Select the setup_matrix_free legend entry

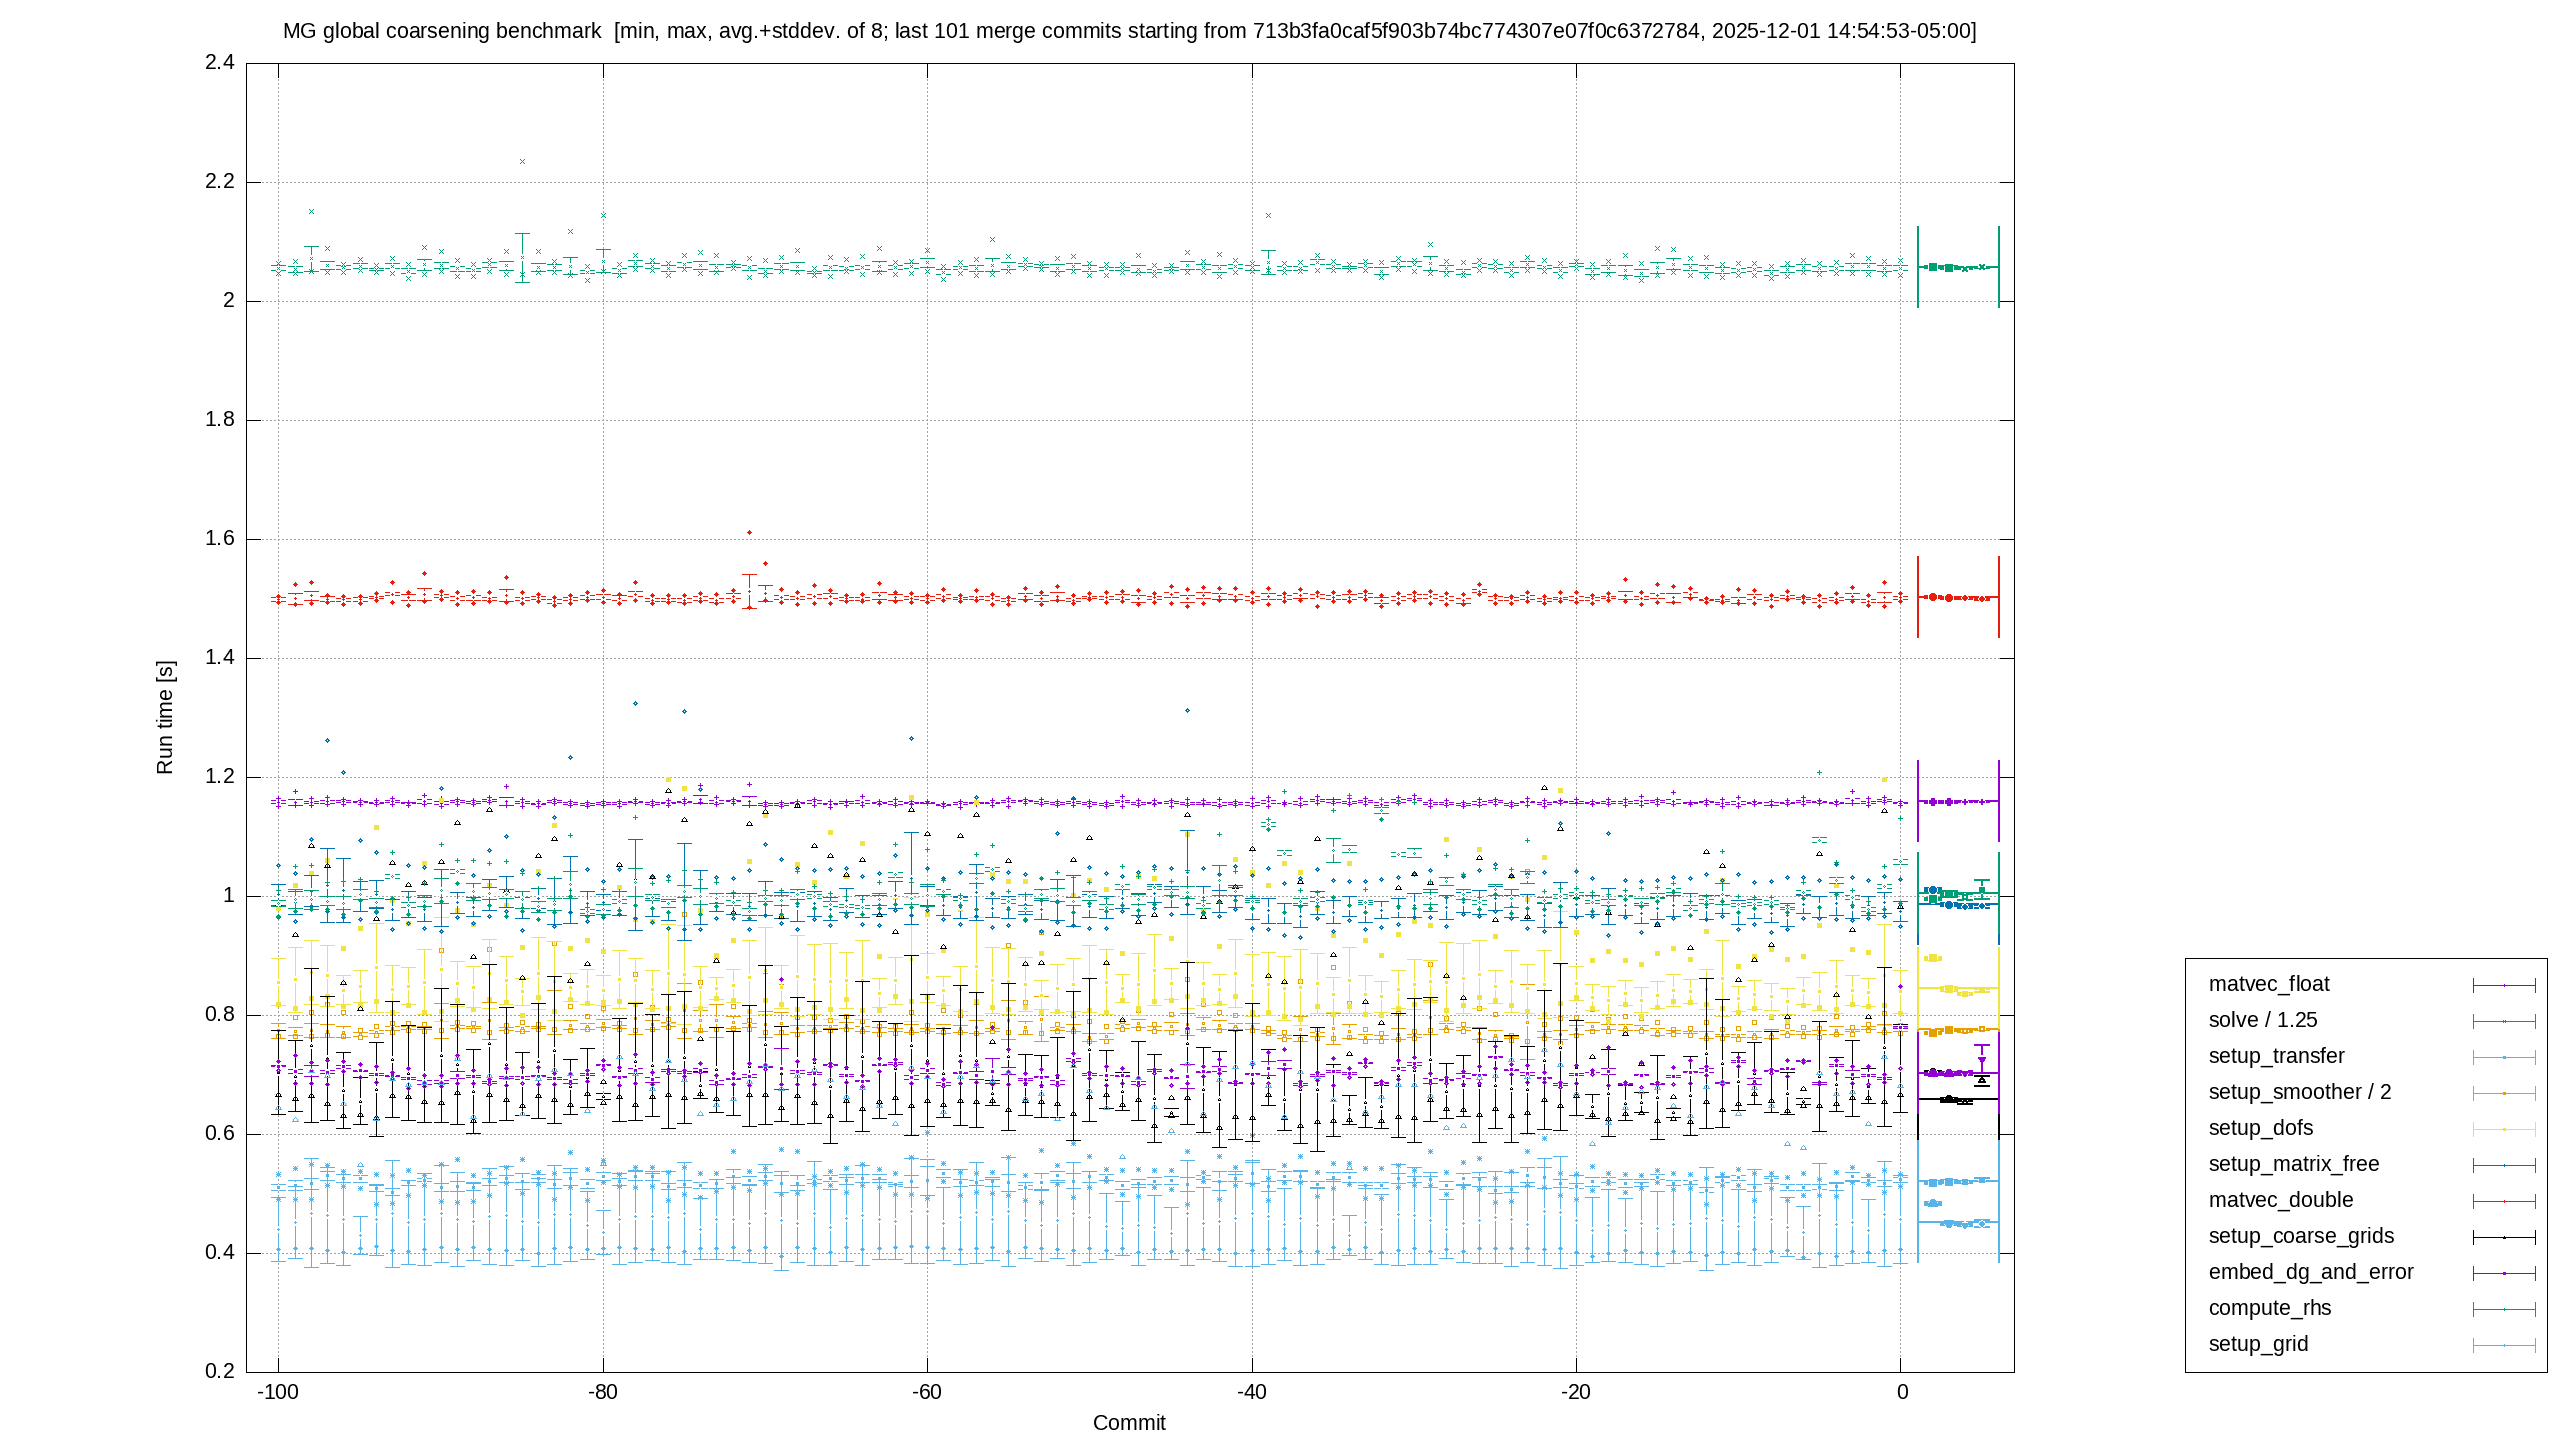tap(2293, 1164)
